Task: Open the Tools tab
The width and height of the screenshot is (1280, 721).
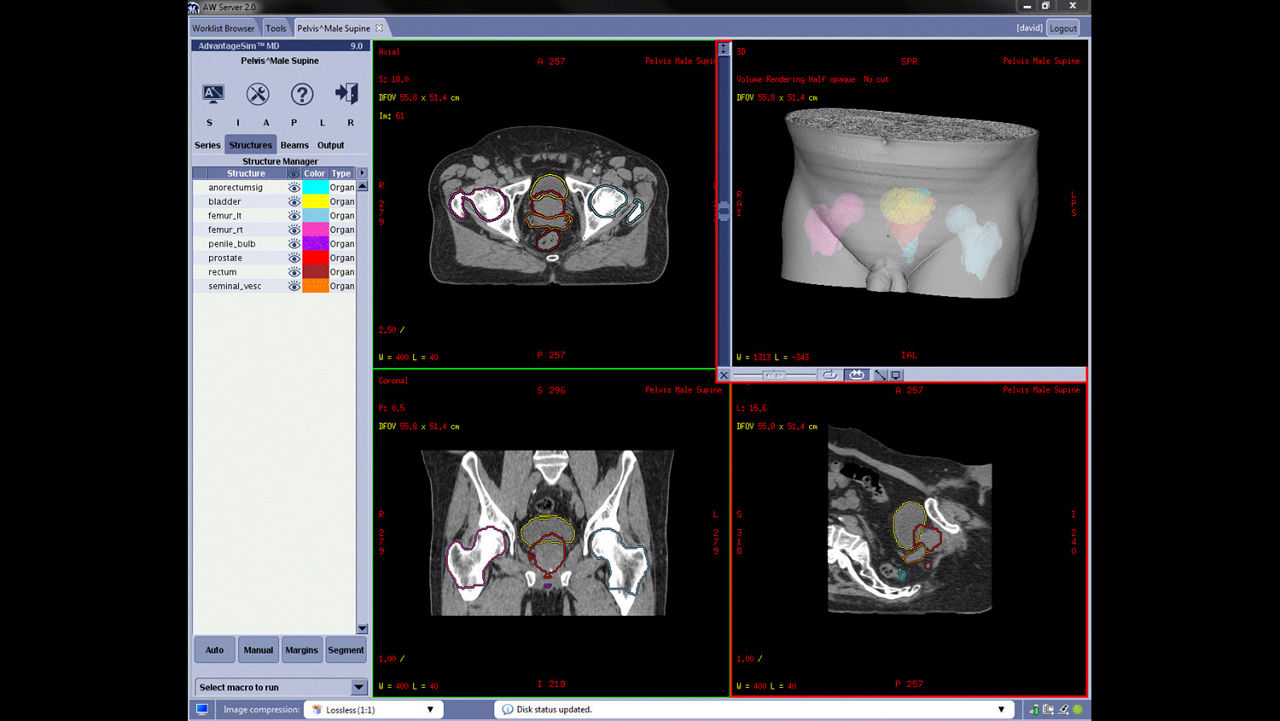Action: (275, 28)
